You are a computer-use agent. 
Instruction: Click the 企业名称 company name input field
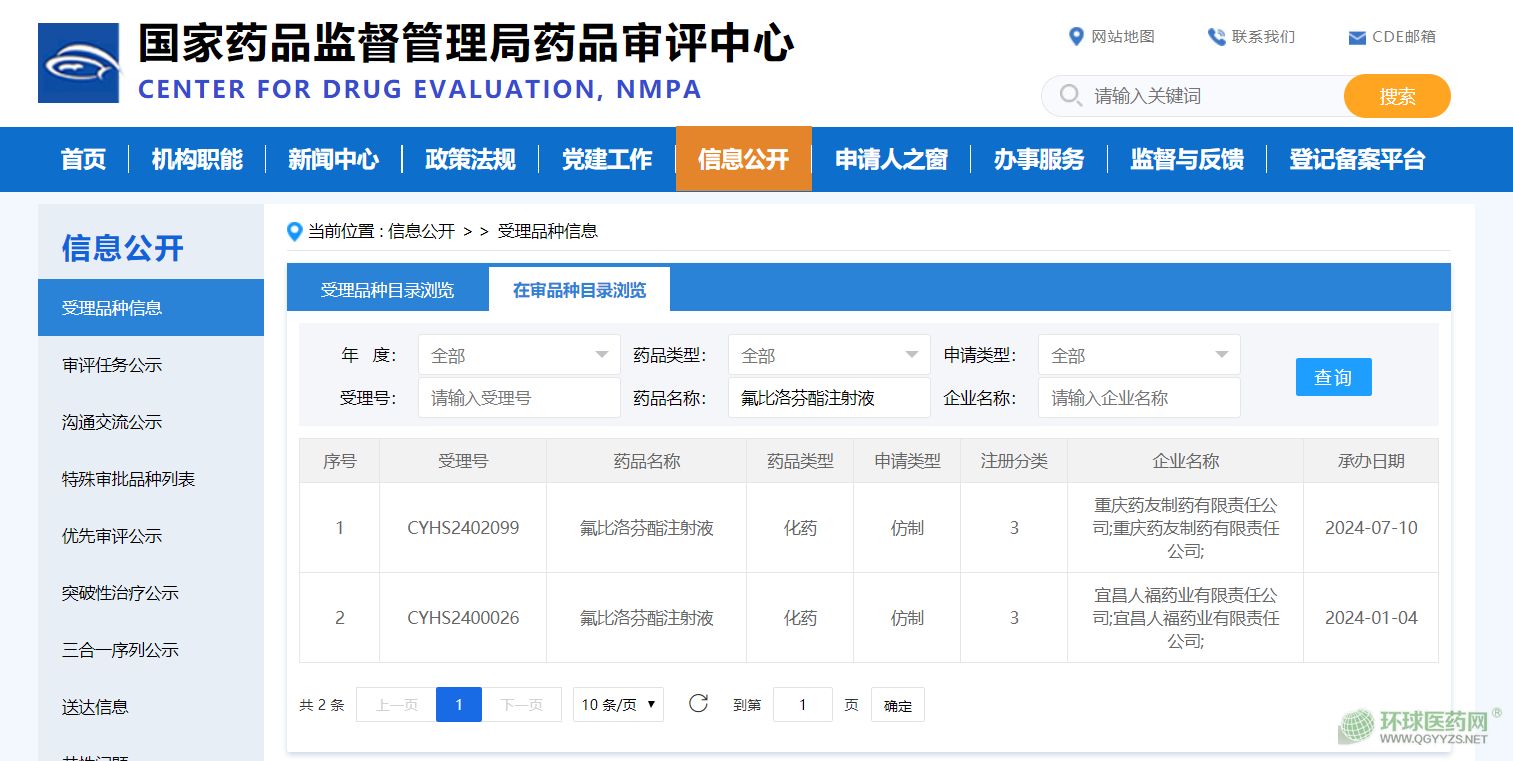point(1139,398)
